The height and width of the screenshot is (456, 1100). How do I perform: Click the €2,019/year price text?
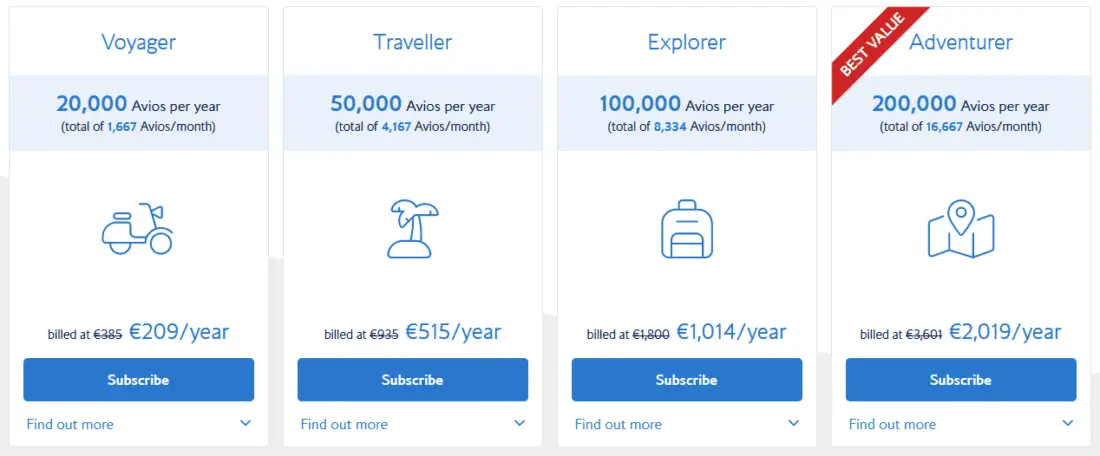[x=1005, y=332]
